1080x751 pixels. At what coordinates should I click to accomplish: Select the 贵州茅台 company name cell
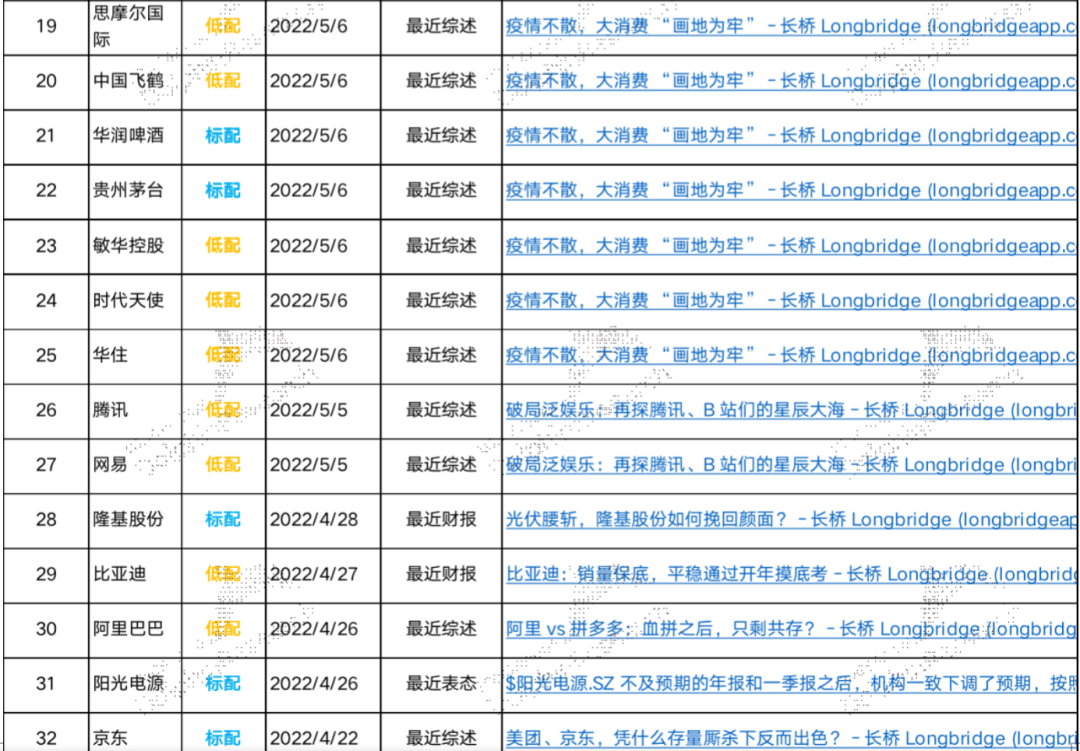point(135,191)
